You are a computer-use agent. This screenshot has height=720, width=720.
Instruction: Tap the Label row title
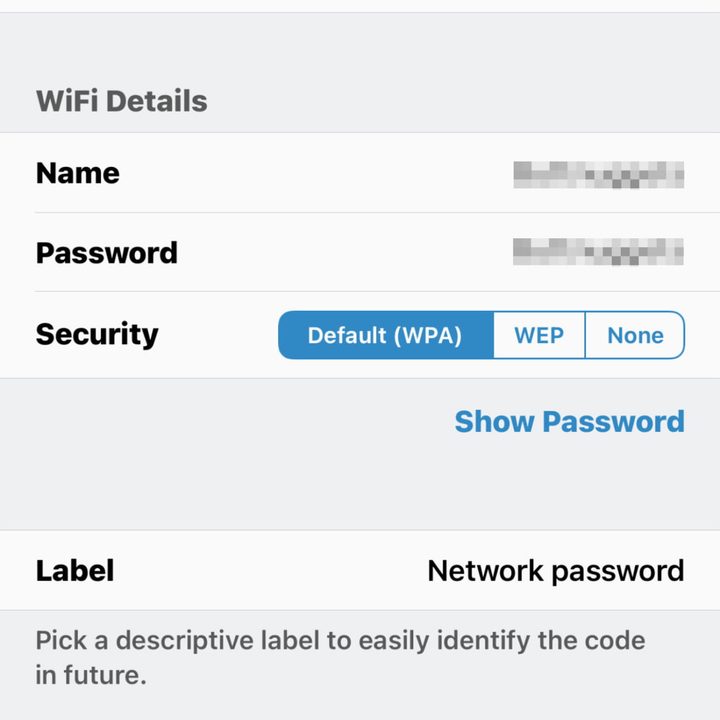pos(75,571)
